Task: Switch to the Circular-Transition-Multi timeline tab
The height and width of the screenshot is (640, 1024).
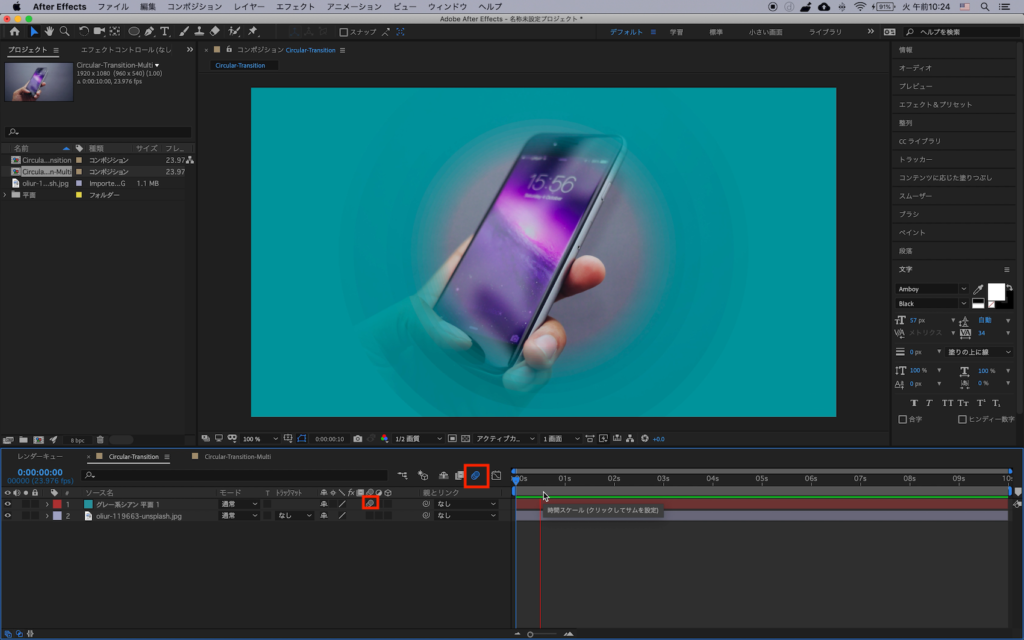Action: pos(237,456)
